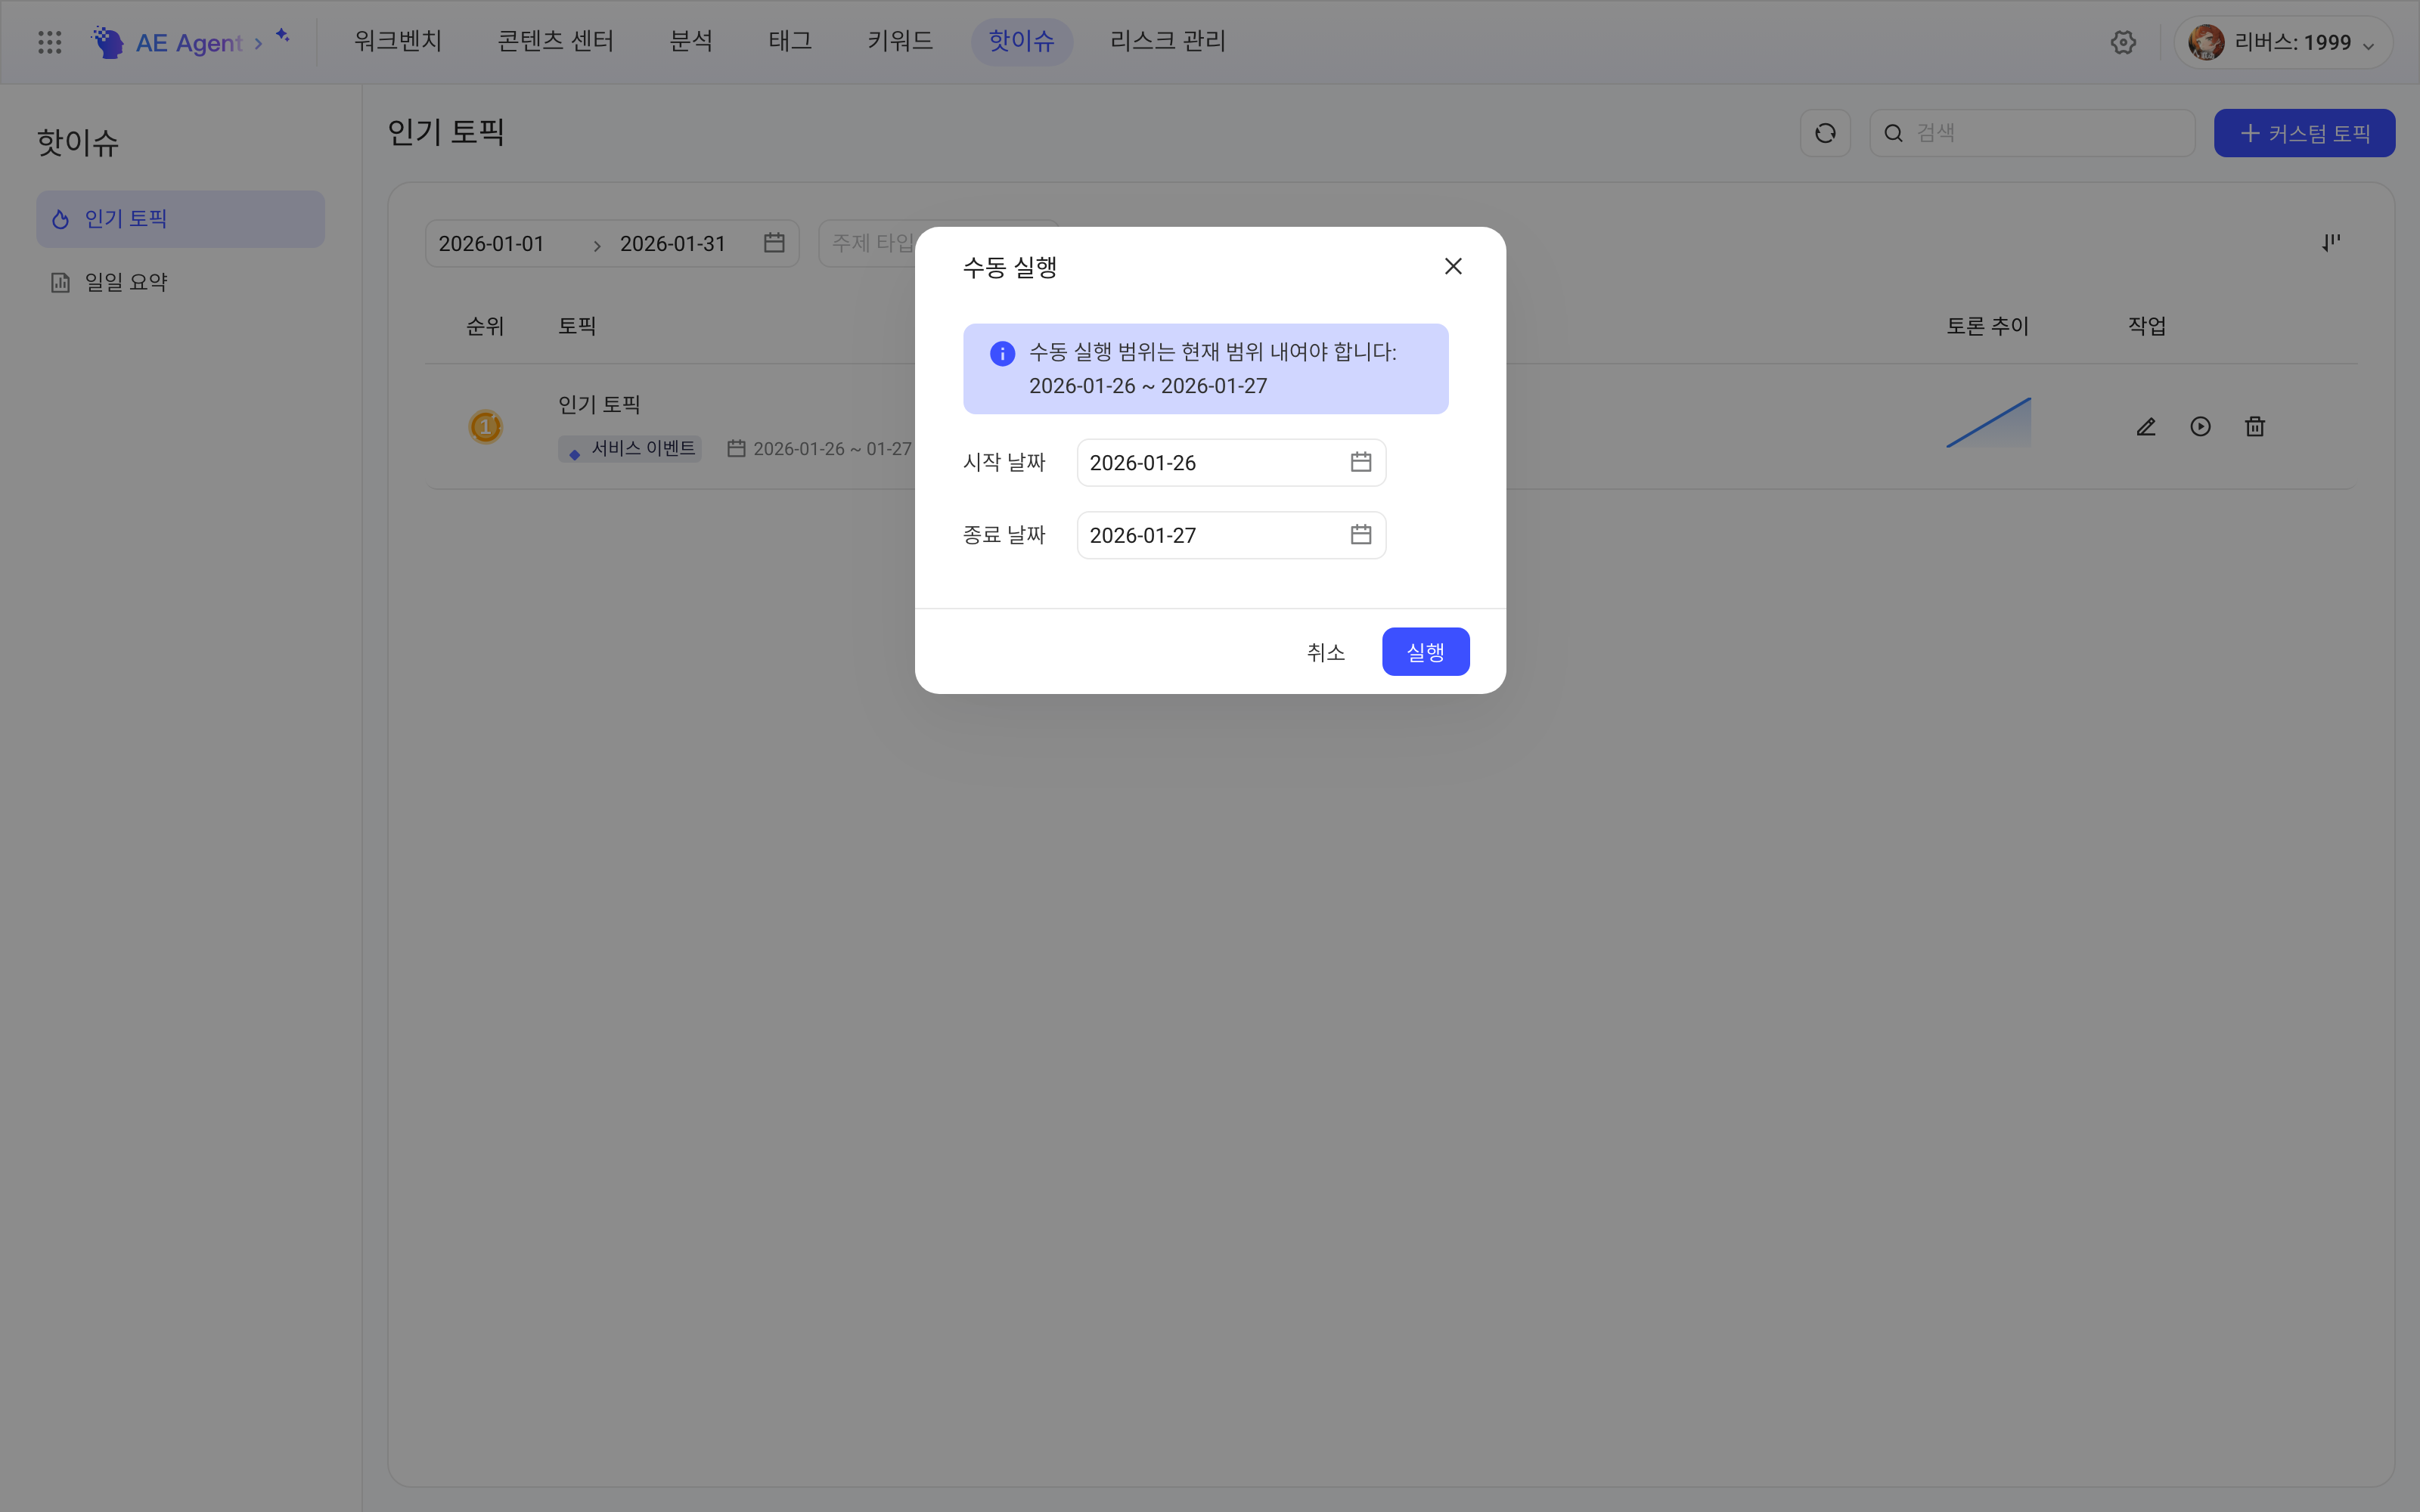Go to the 분석 tab
The width and height of the screenshot is (2420, 1512).
tap(691, 41)
